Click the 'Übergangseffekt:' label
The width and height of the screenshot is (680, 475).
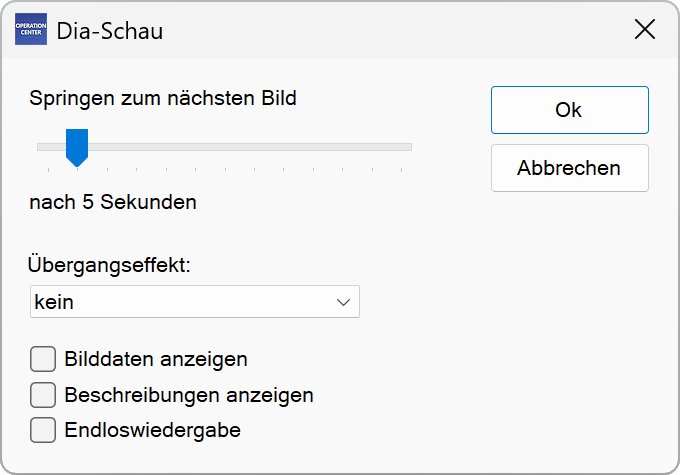[x=110, y=265]
